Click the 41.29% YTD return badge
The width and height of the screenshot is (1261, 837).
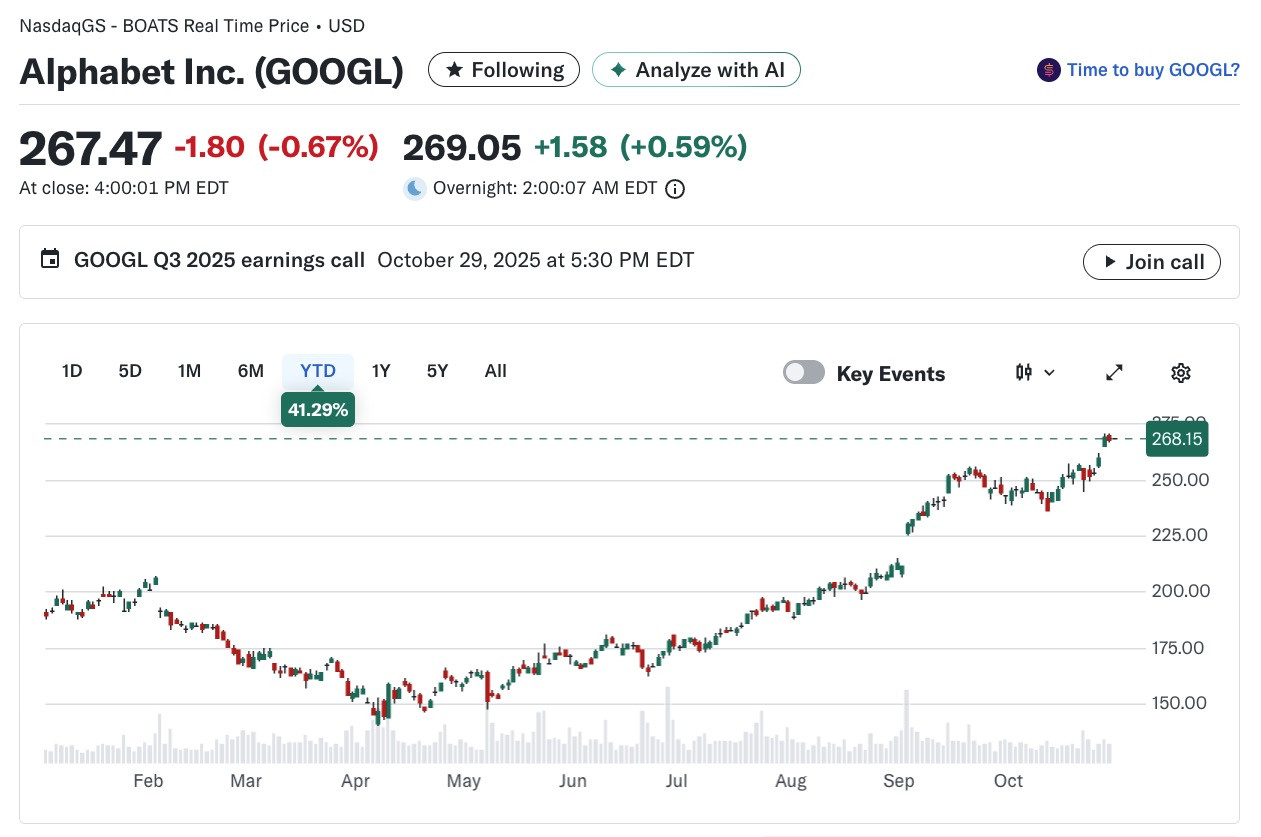click(318, 409)
